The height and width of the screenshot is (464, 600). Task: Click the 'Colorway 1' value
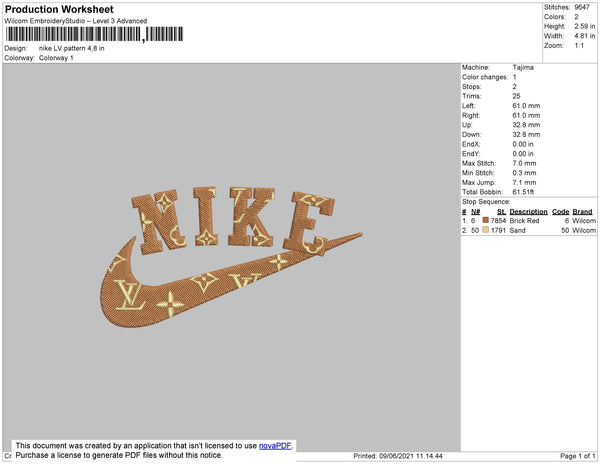point(56,58)
